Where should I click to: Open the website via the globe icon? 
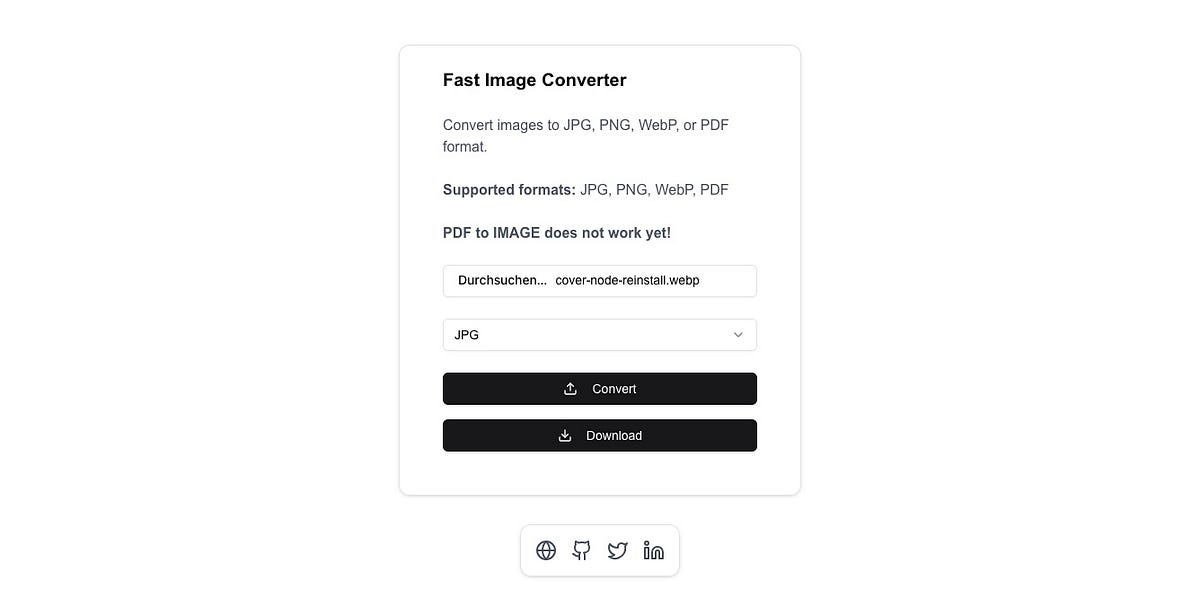(546, 550)
